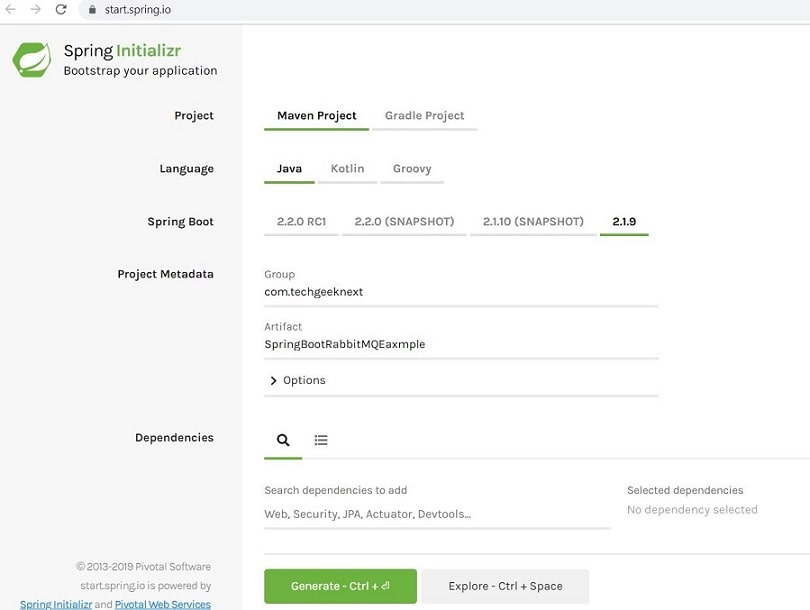This screenshot has height=610, width=810.
Task: Click the 'No dependency selected' text
Action: click(692, 510)
